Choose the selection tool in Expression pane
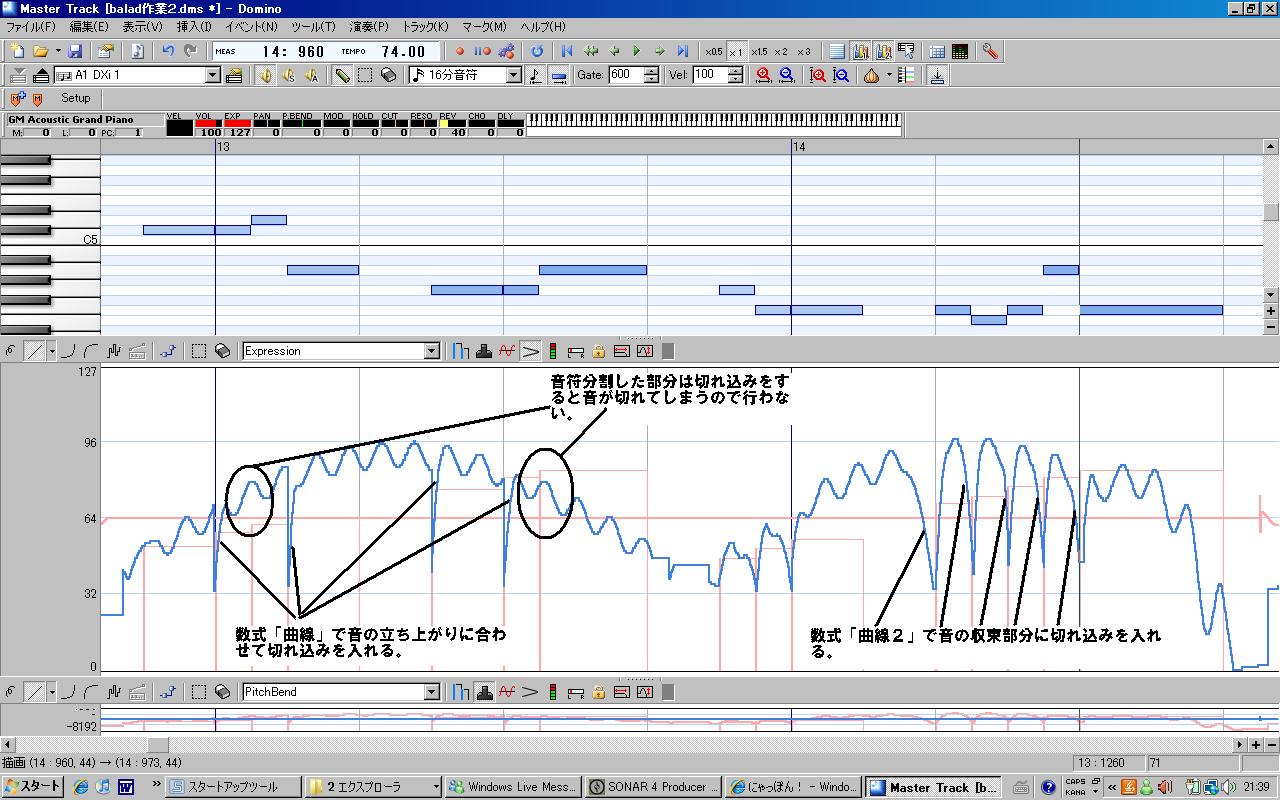This screenshot has width=1280, height=800. pos(199,351)
